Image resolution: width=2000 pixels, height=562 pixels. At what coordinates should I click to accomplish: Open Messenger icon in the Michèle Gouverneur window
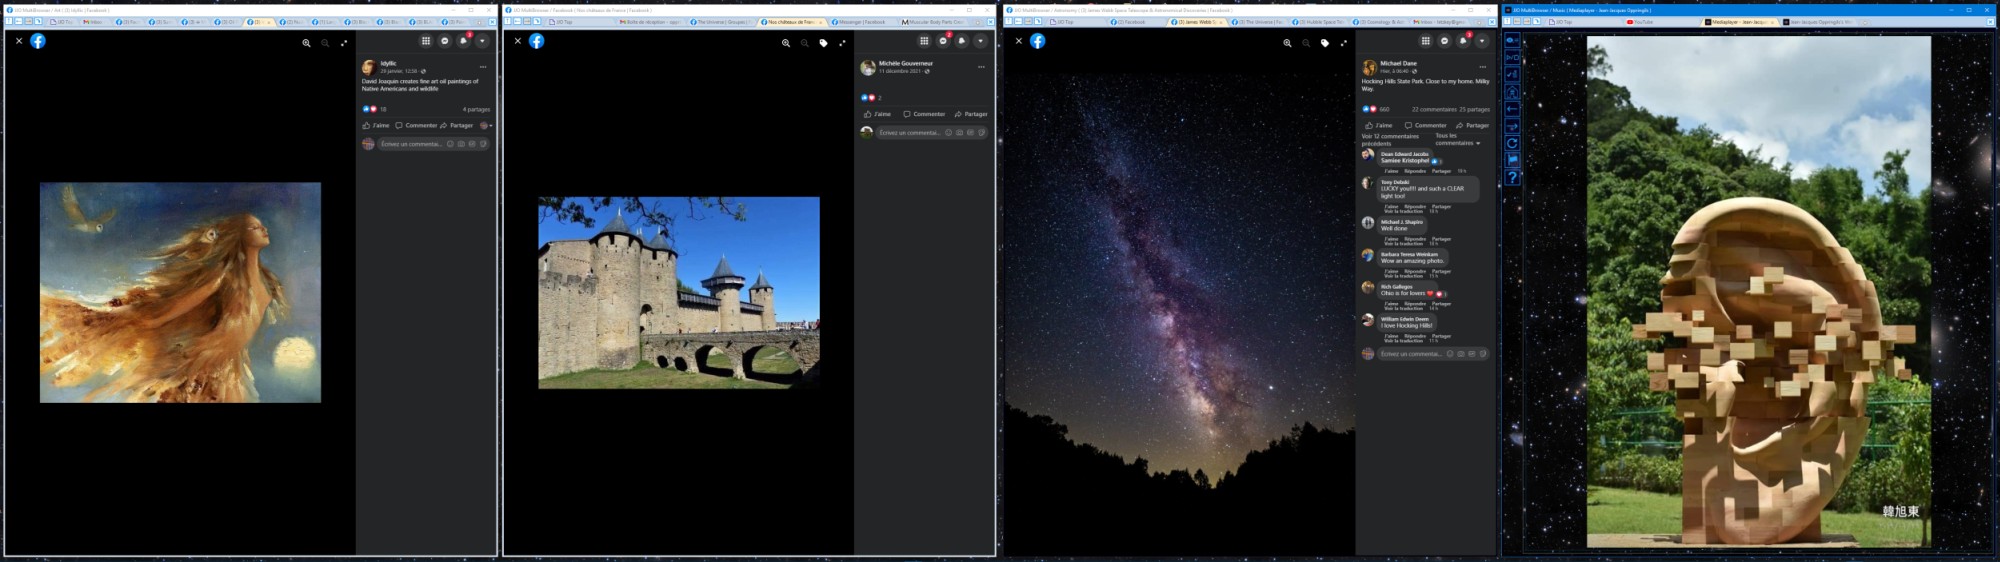click(943, 41)
